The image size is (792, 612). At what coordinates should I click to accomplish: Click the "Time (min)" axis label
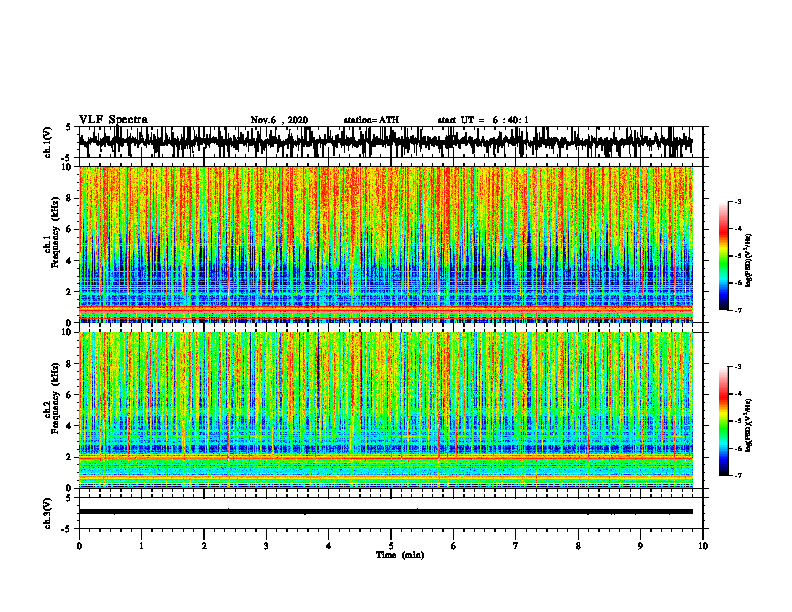(x=400, y=555)
